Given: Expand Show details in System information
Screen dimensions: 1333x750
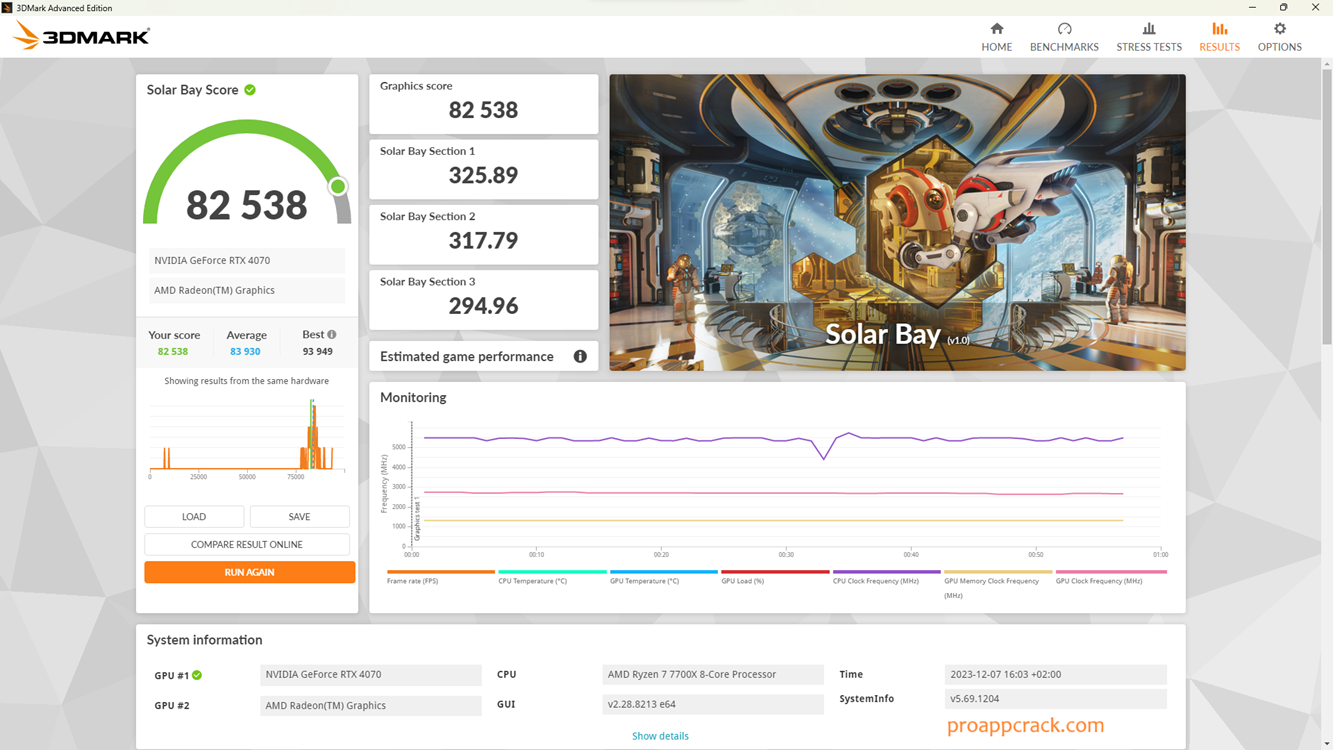Looking at the screenshot, I should (x=660, y=735).
